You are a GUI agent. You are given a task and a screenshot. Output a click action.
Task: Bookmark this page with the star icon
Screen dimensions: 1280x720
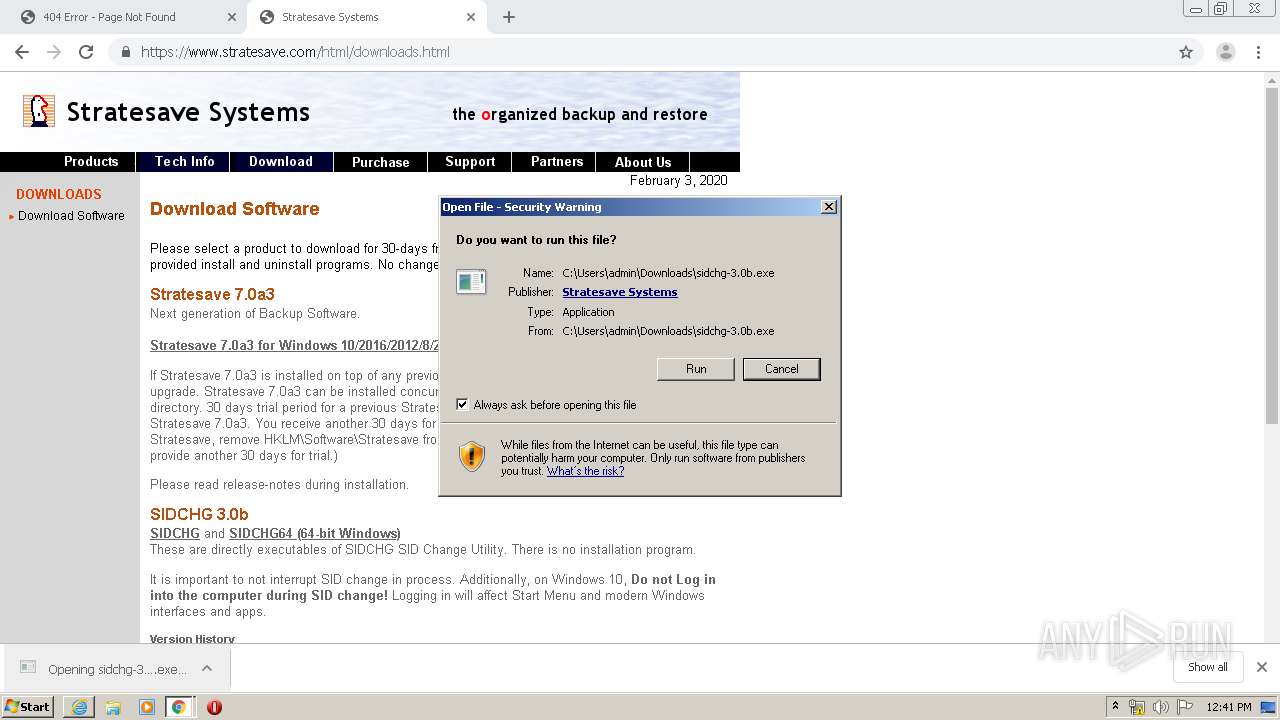click(1186, 52)
